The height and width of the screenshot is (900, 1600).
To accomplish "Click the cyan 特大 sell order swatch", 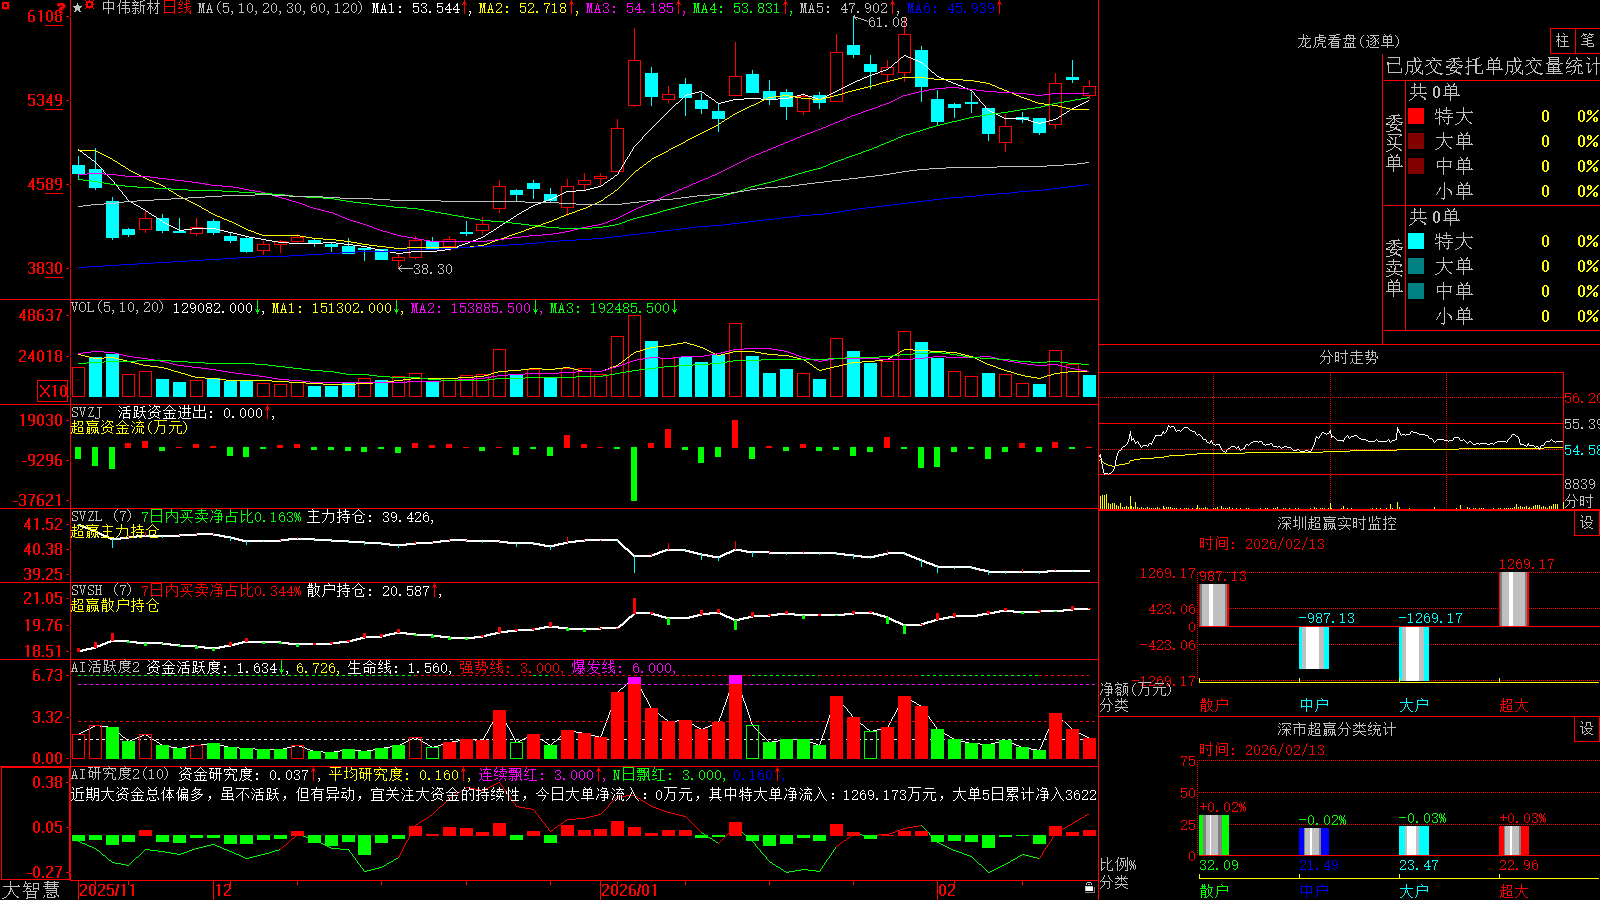I will [x=1416, y=241].
